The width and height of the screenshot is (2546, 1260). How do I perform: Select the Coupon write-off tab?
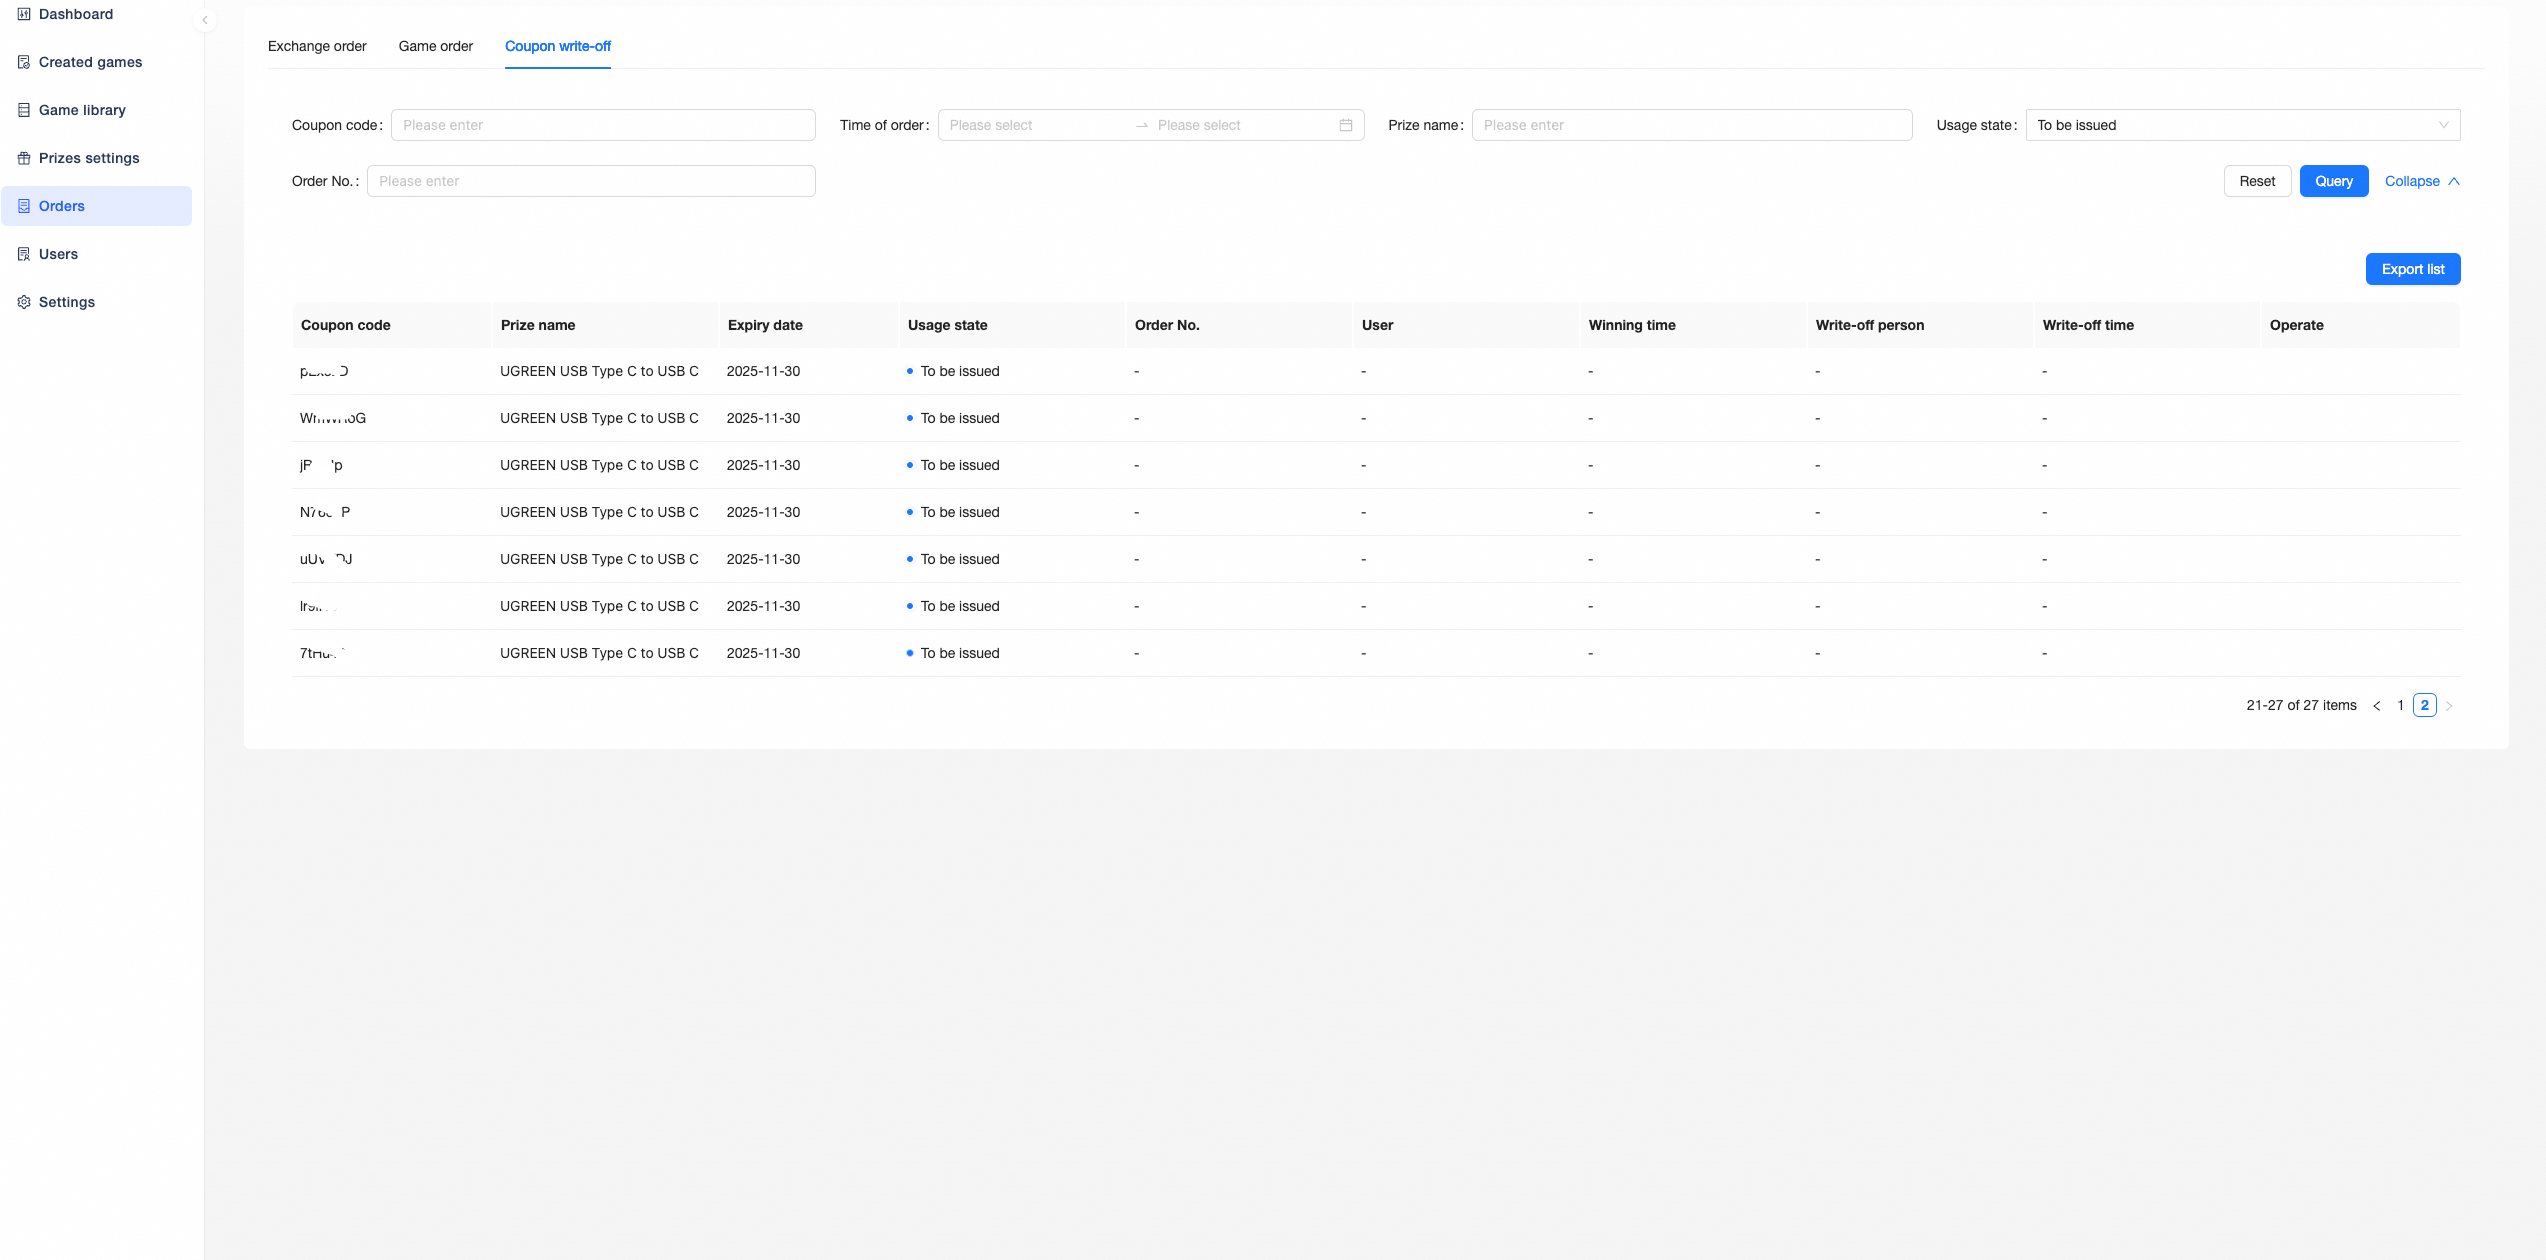click(558, 46)
